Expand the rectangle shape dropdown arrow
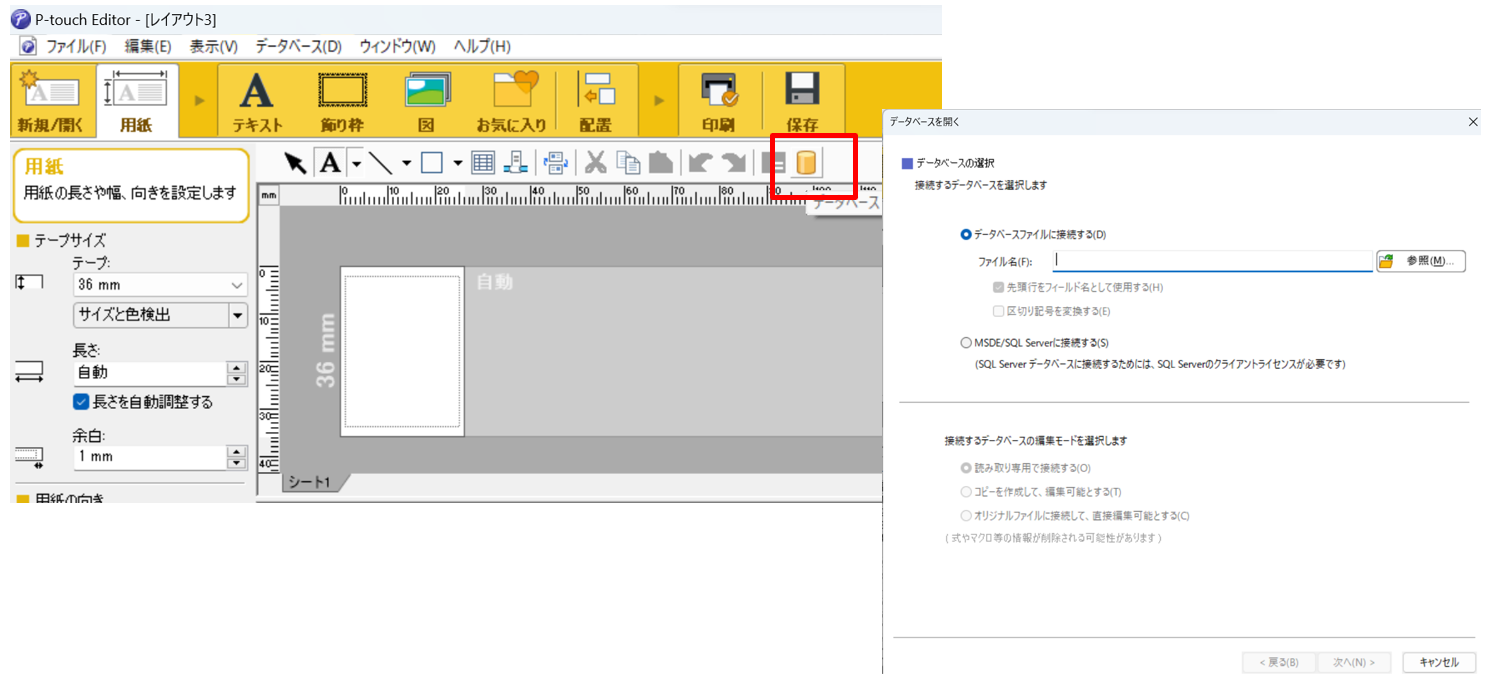 tap(457, 163)
